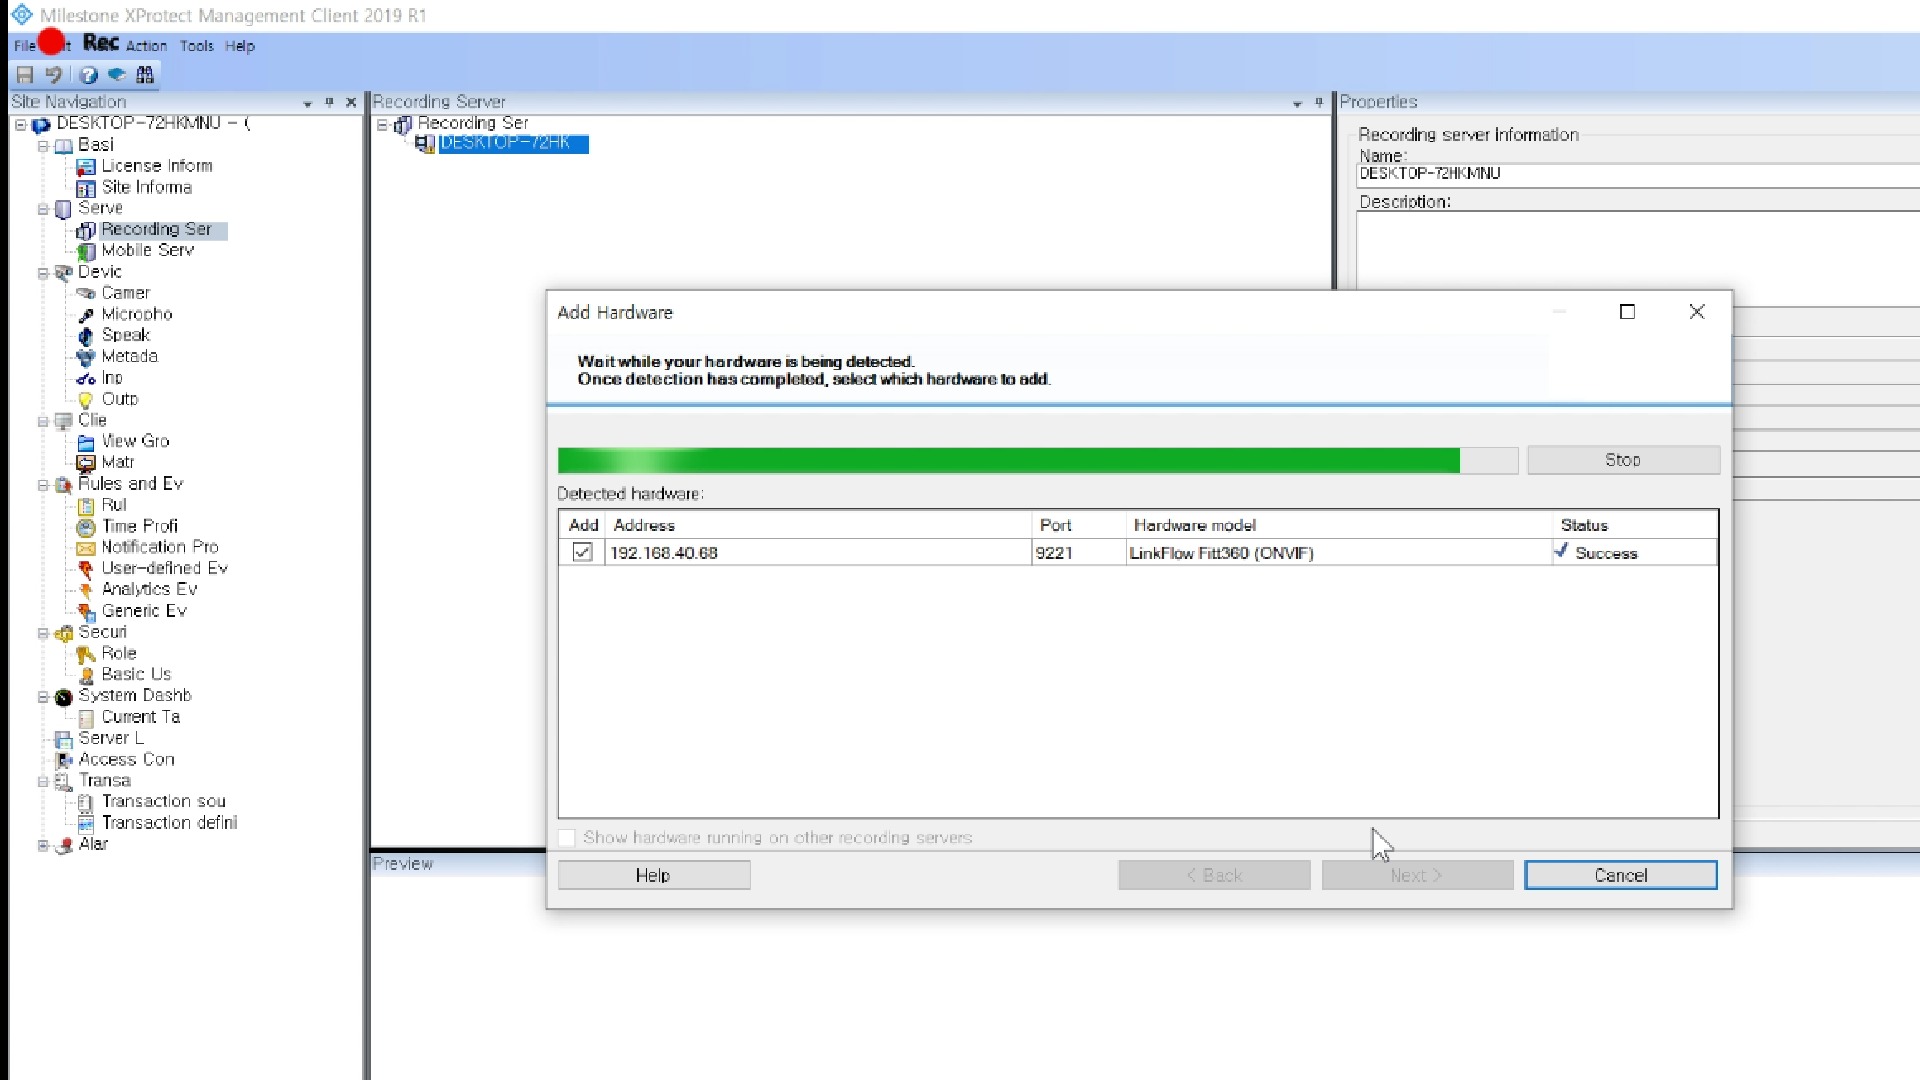The image size is (1920, 1080).
Task: Collapse the Security tree node
Action: coord(43,633)
